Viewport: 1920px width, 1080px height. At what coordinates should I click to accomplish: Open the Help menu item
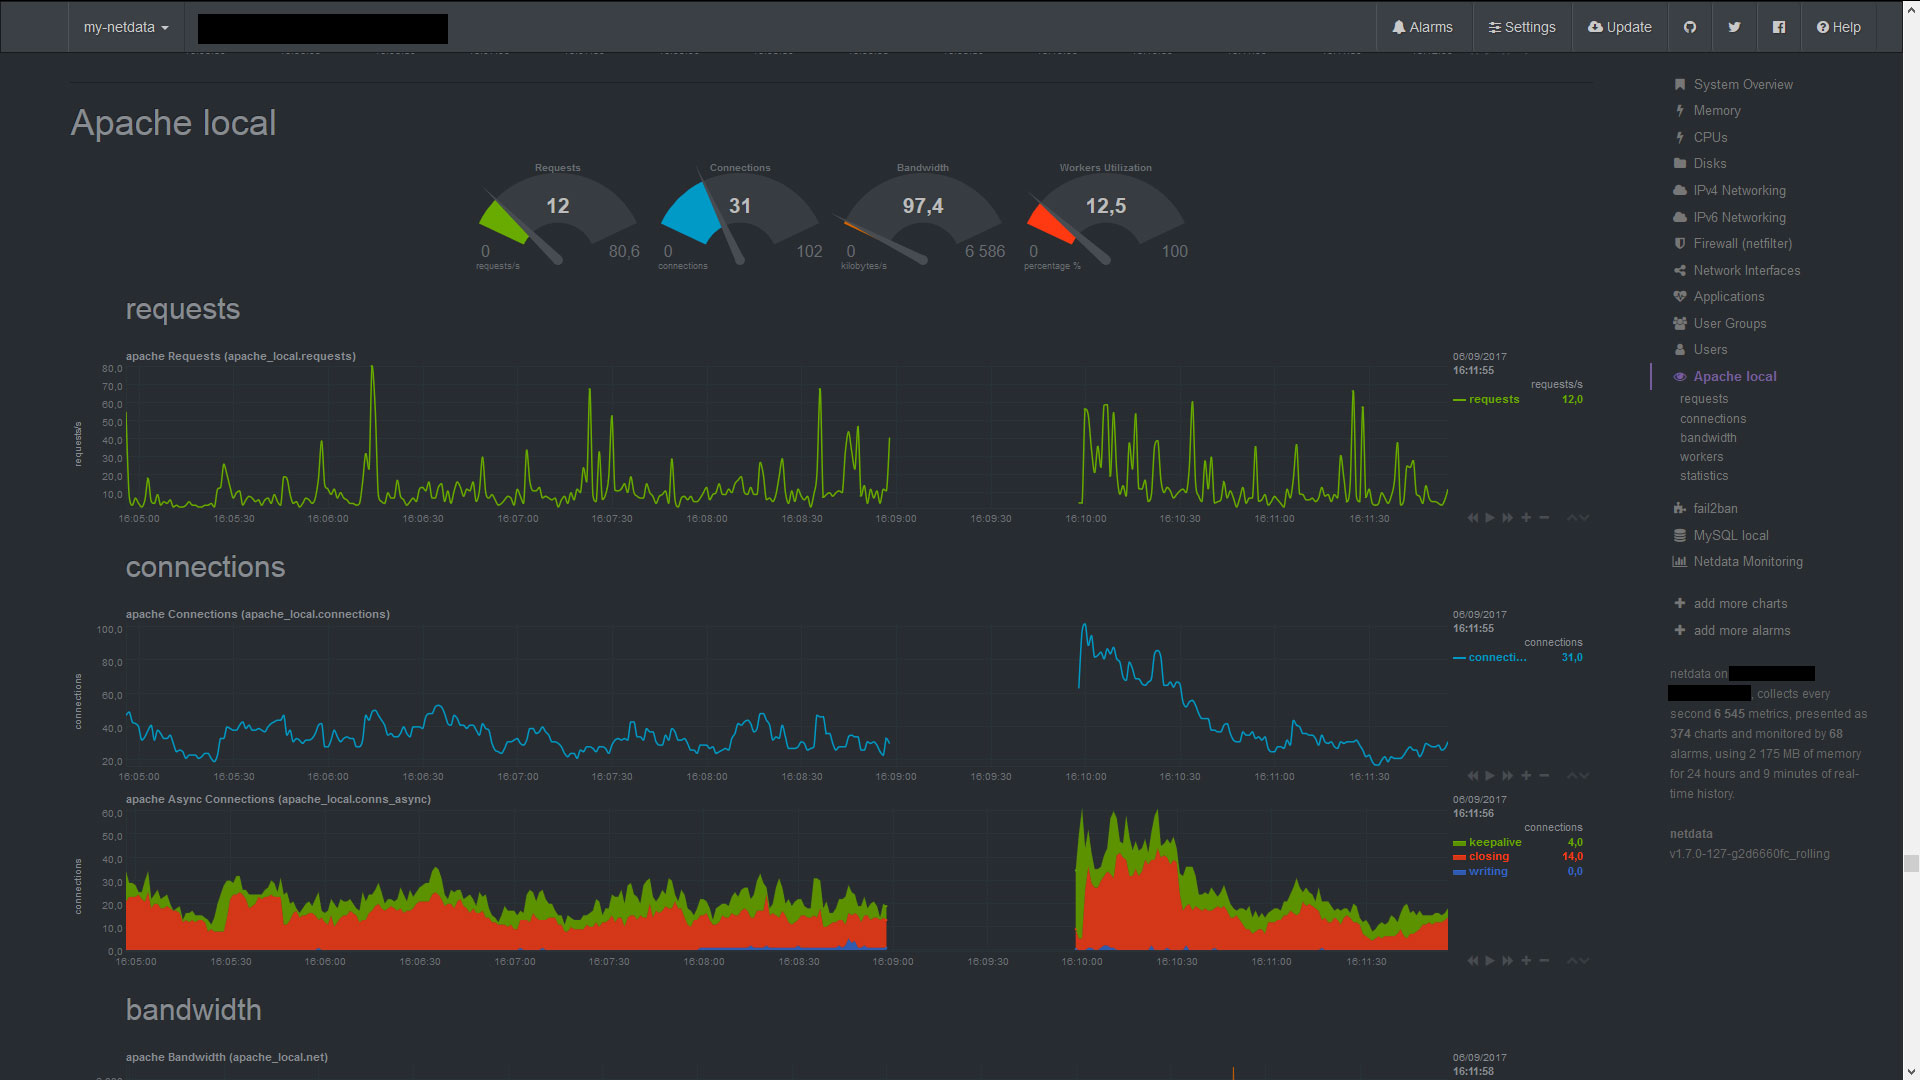pyautogui.click(x=1838, y=27)
